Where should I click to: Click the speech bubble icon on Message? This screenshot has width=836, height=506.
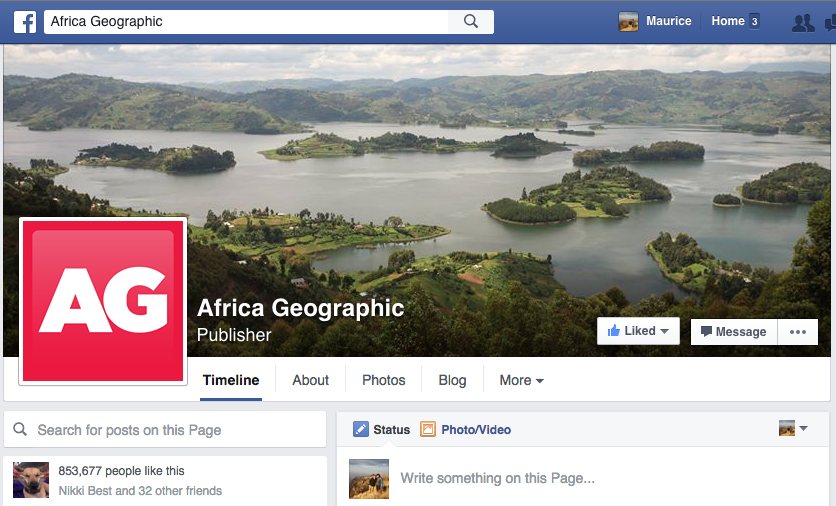pyautogui.click(x=706, y=332)
